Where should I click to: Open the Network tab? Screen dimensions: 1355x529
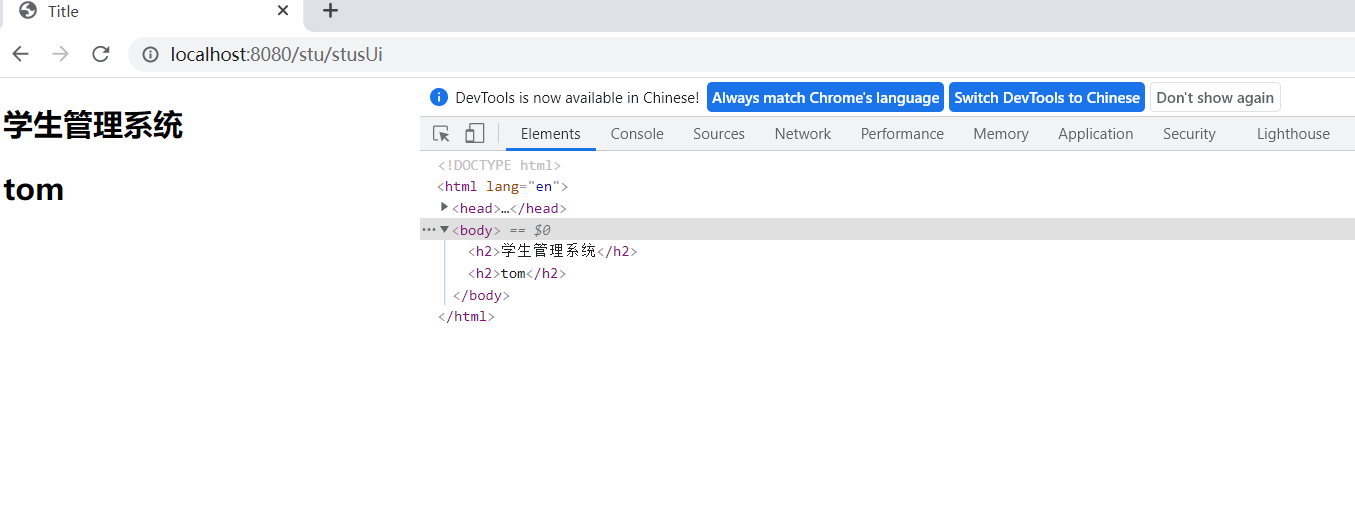tap(803, 134)
